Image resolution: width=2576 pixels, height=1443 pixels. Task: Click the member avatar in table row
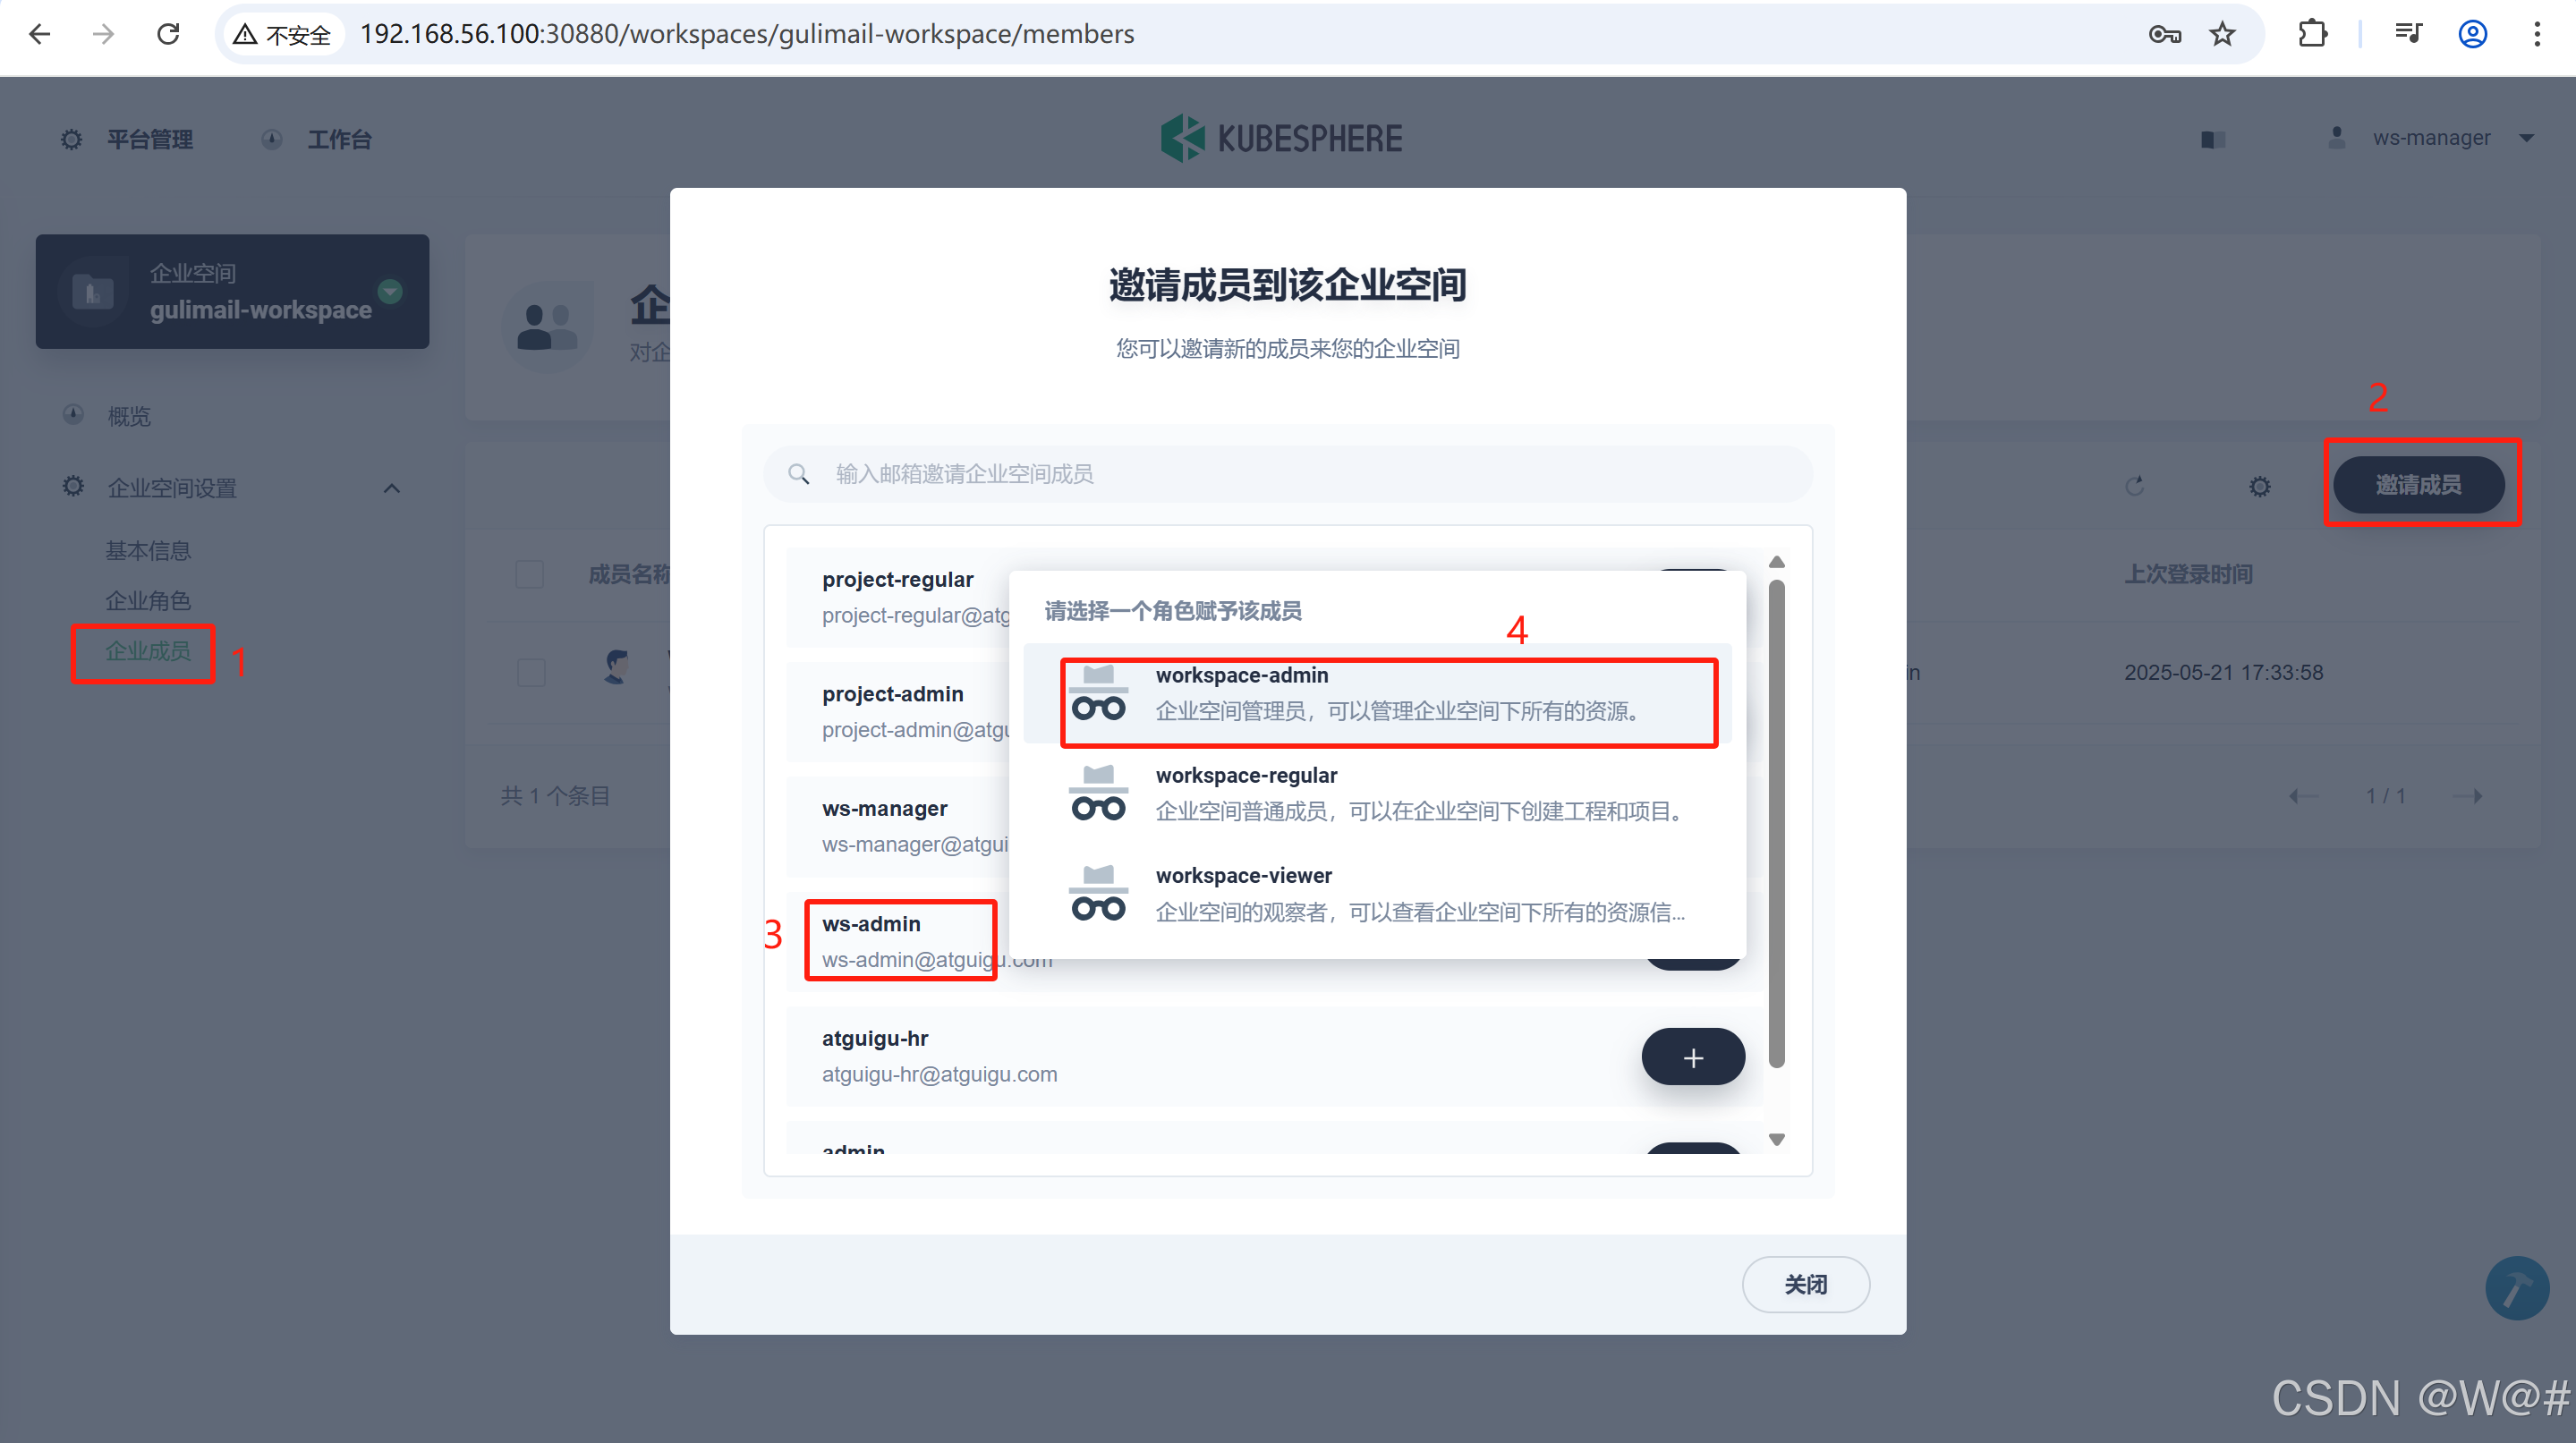tap(617, 667)
